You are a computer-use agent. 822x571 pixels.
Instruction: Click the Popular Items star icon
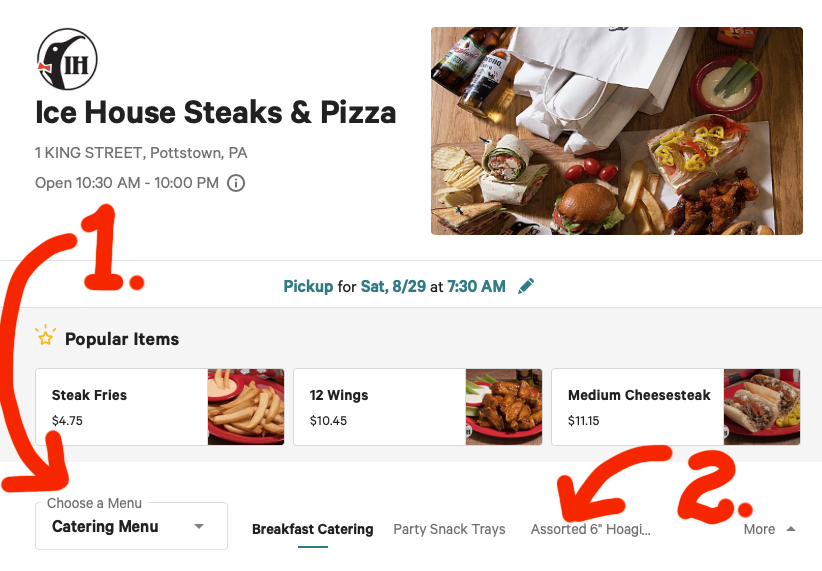click(x=45, y=336)
